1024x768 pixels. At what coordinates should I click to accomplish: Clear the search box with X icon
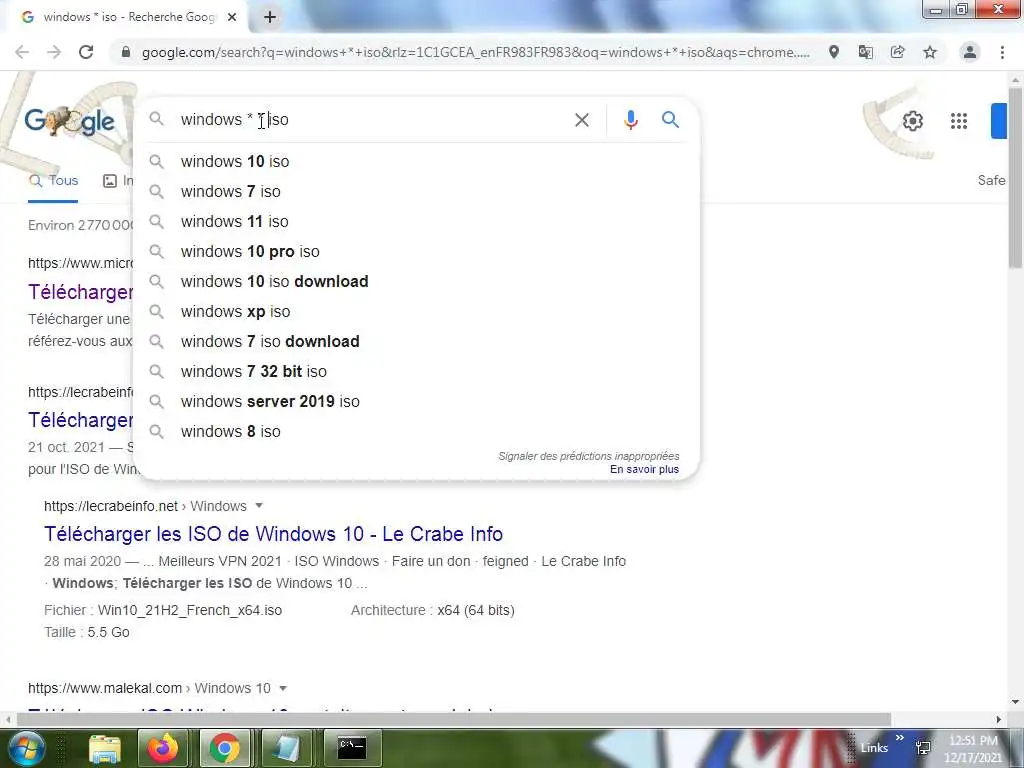[x=581, y=120]
